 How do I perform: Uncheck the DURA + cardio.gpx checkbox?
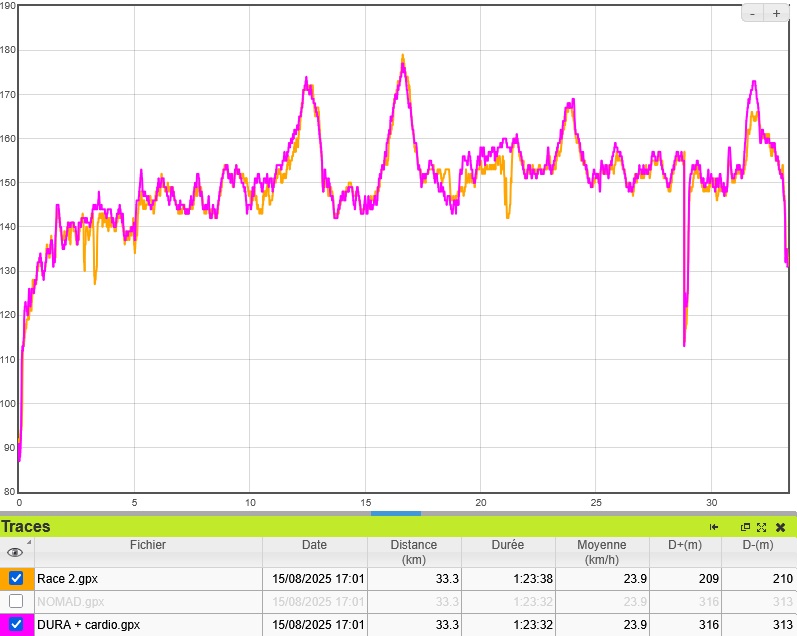pyautogui.click(x=16, y=624)
